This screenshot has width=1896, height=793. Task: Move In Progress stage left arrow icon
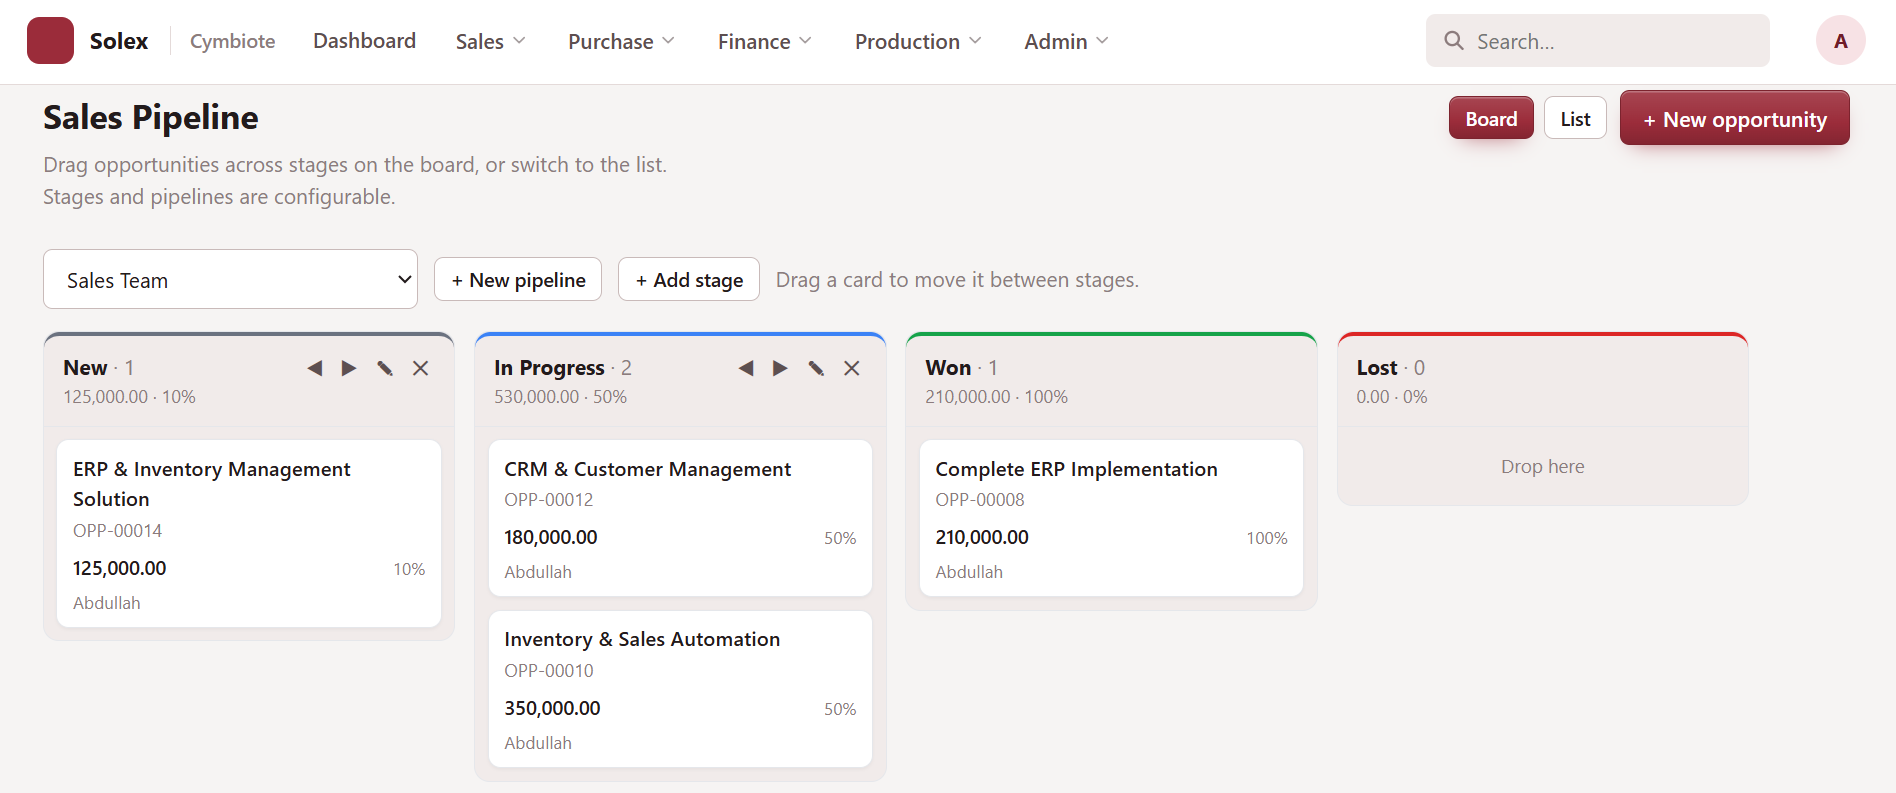[x=746, y=368]
